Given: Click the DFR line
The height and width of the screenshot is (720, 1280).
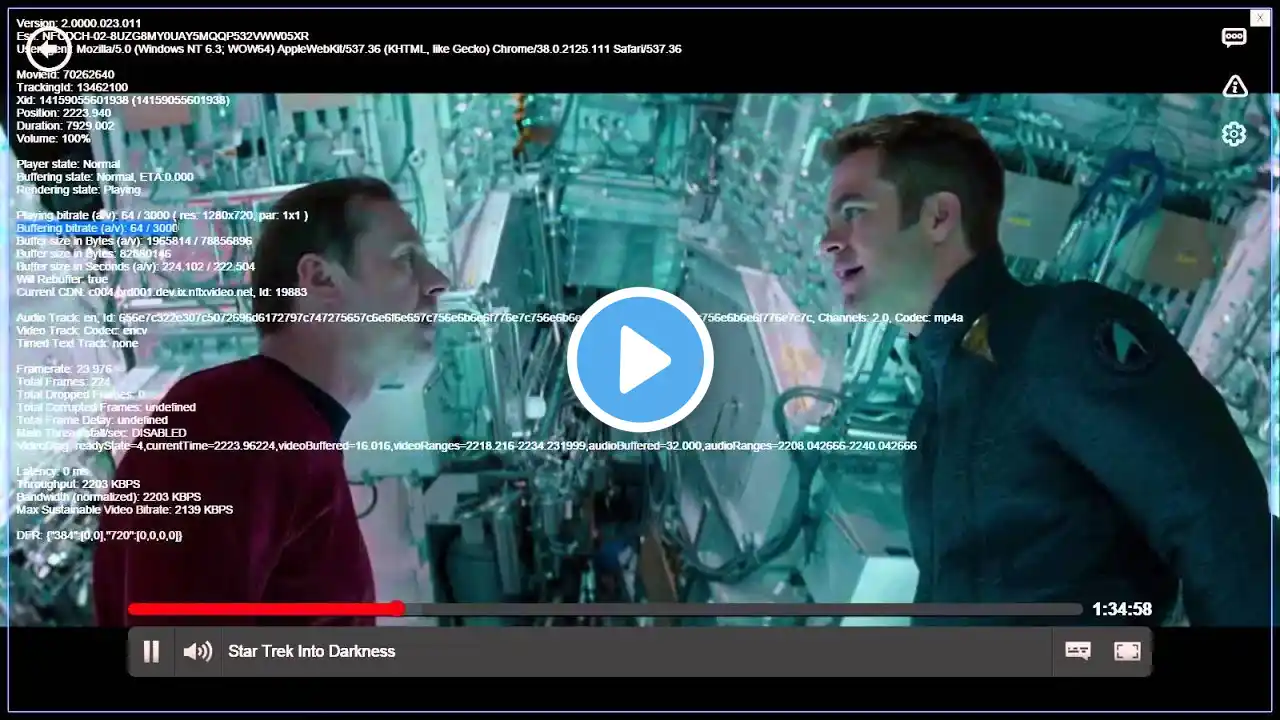Looking at the screenshot, I should [x=99, y=536].
